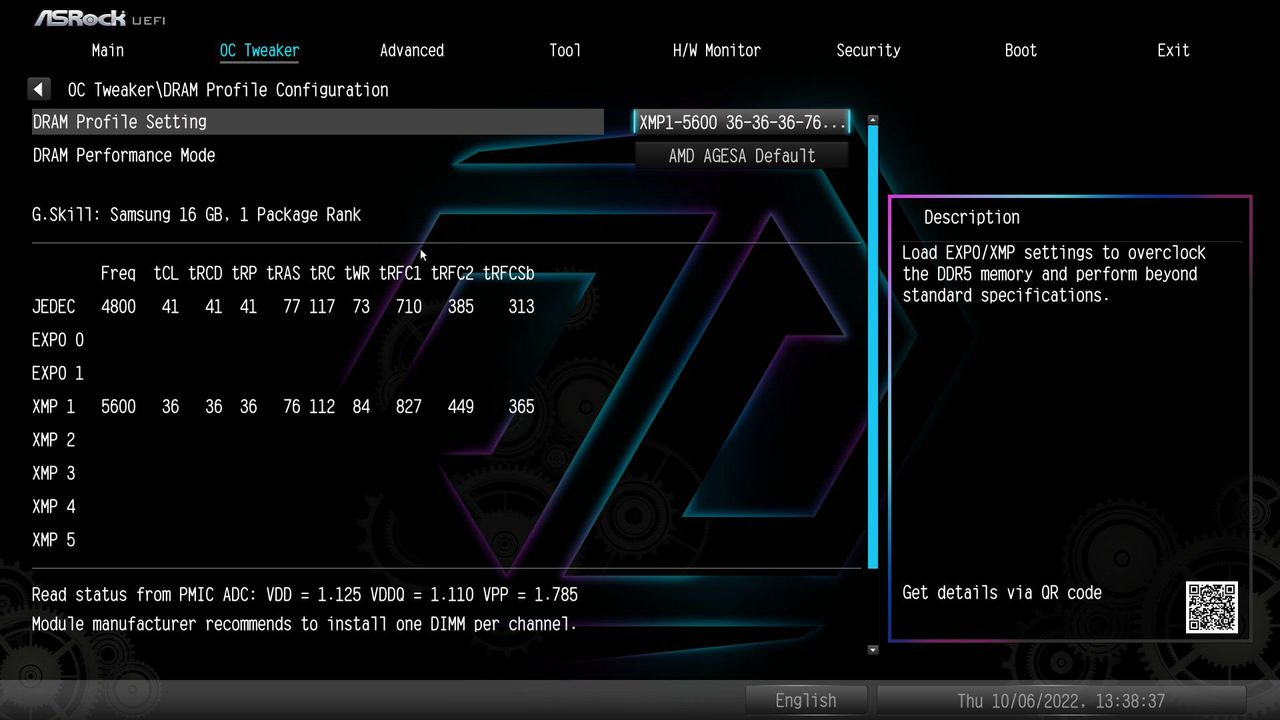The image size is (1280, 720).
Task: Click the tCL column header
Action: coord(166,273)
